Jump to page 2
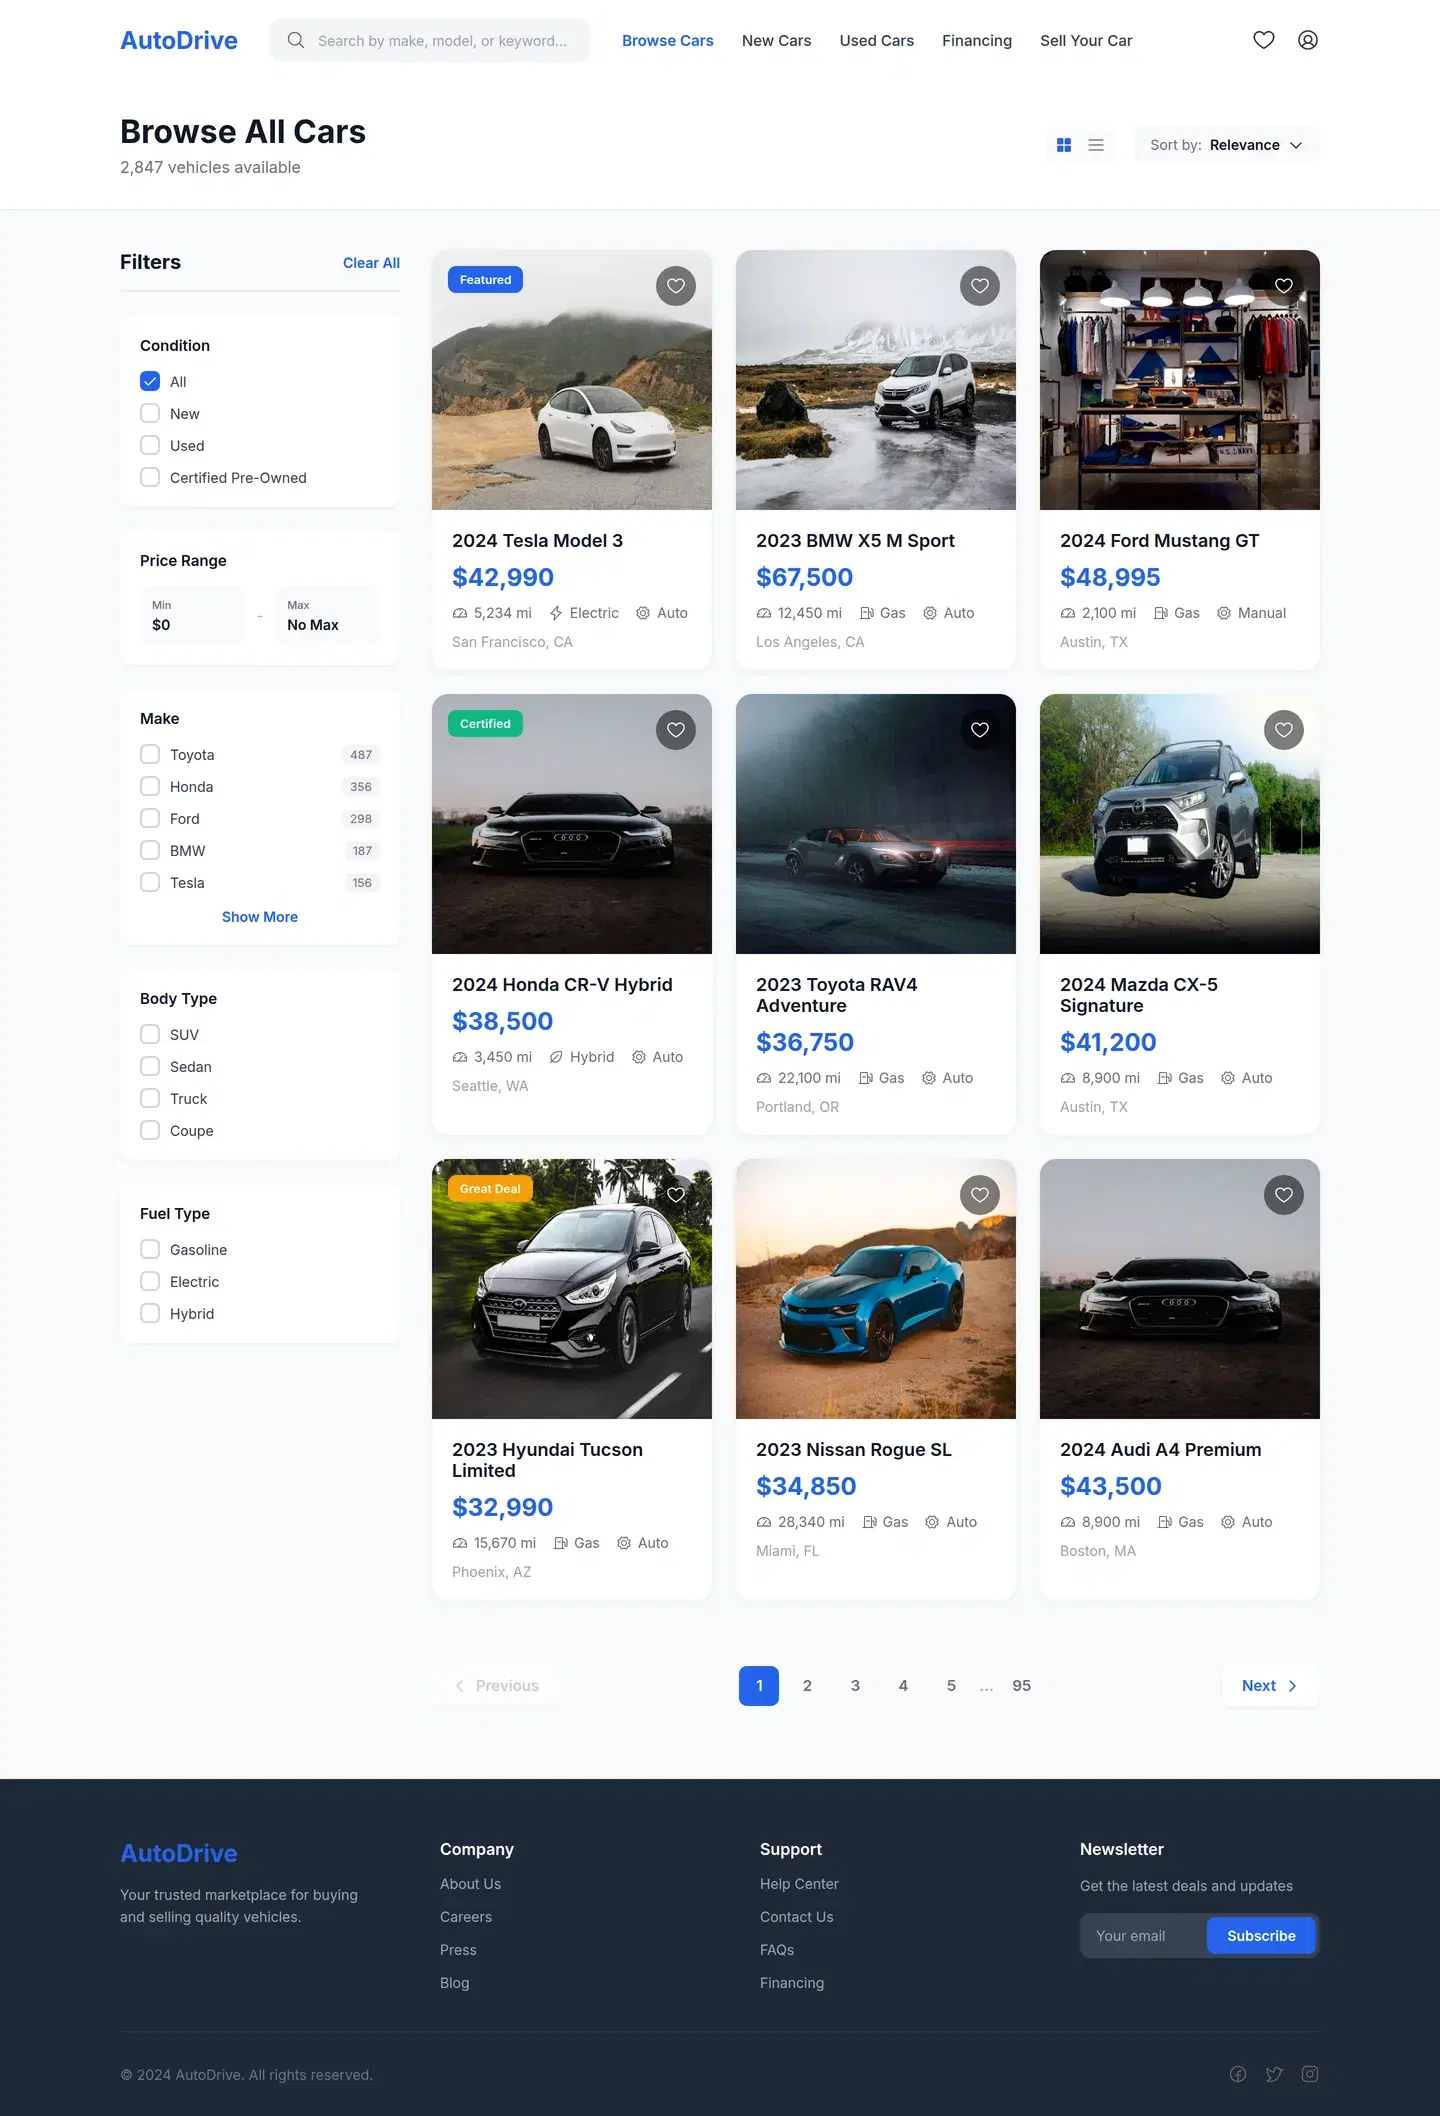The height and width of the screenshot is (2116, 1440). (x=807, y=1686)
